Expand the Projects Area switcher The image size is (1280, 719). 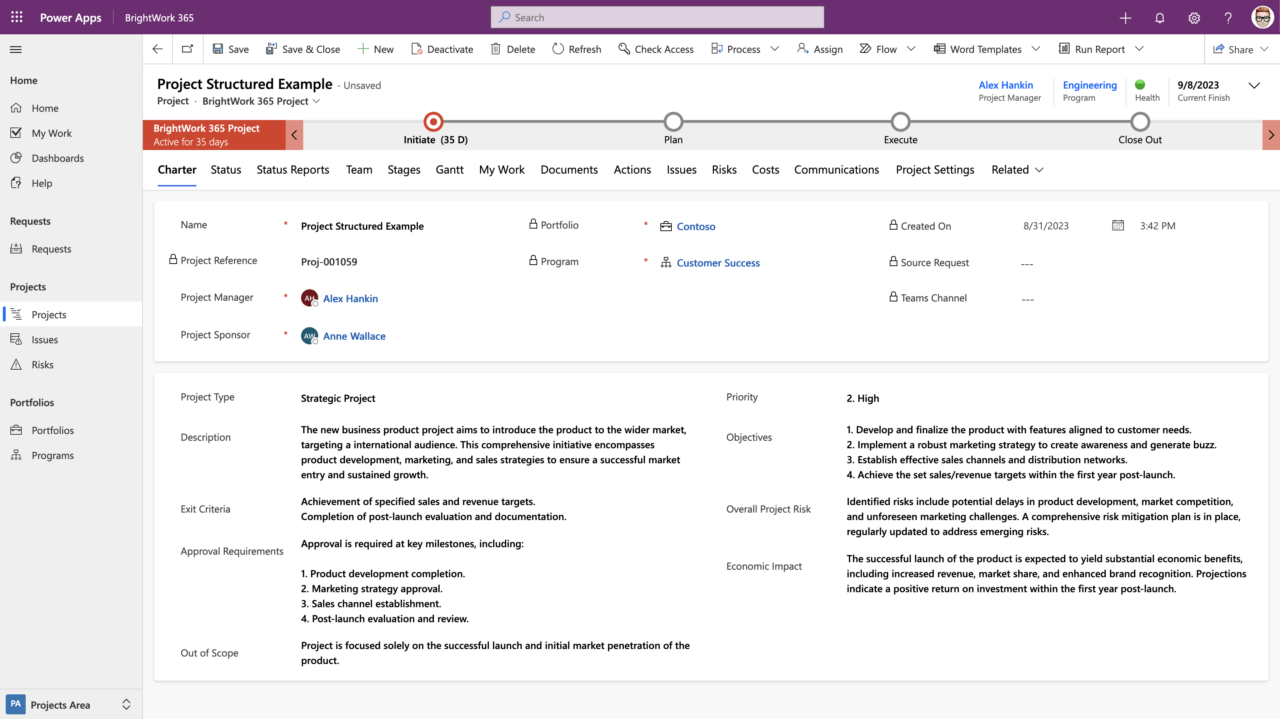pyautogui.click(x=126, y=704)
